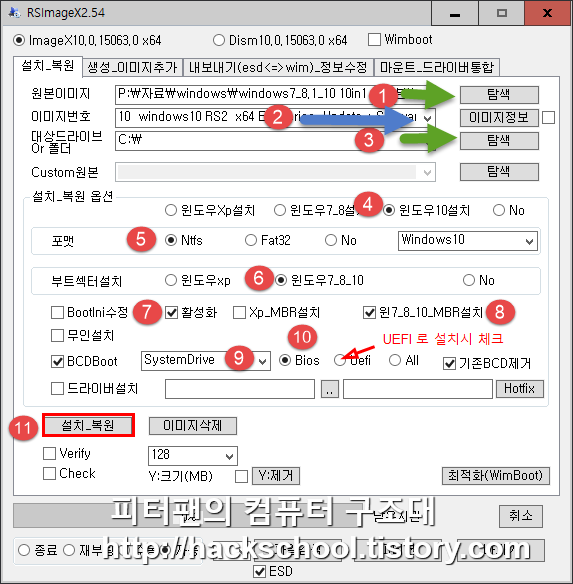This screenshot has height=584, width=573.
Task: Expand the Custom원본 dropdown
Action: (427, 172)
